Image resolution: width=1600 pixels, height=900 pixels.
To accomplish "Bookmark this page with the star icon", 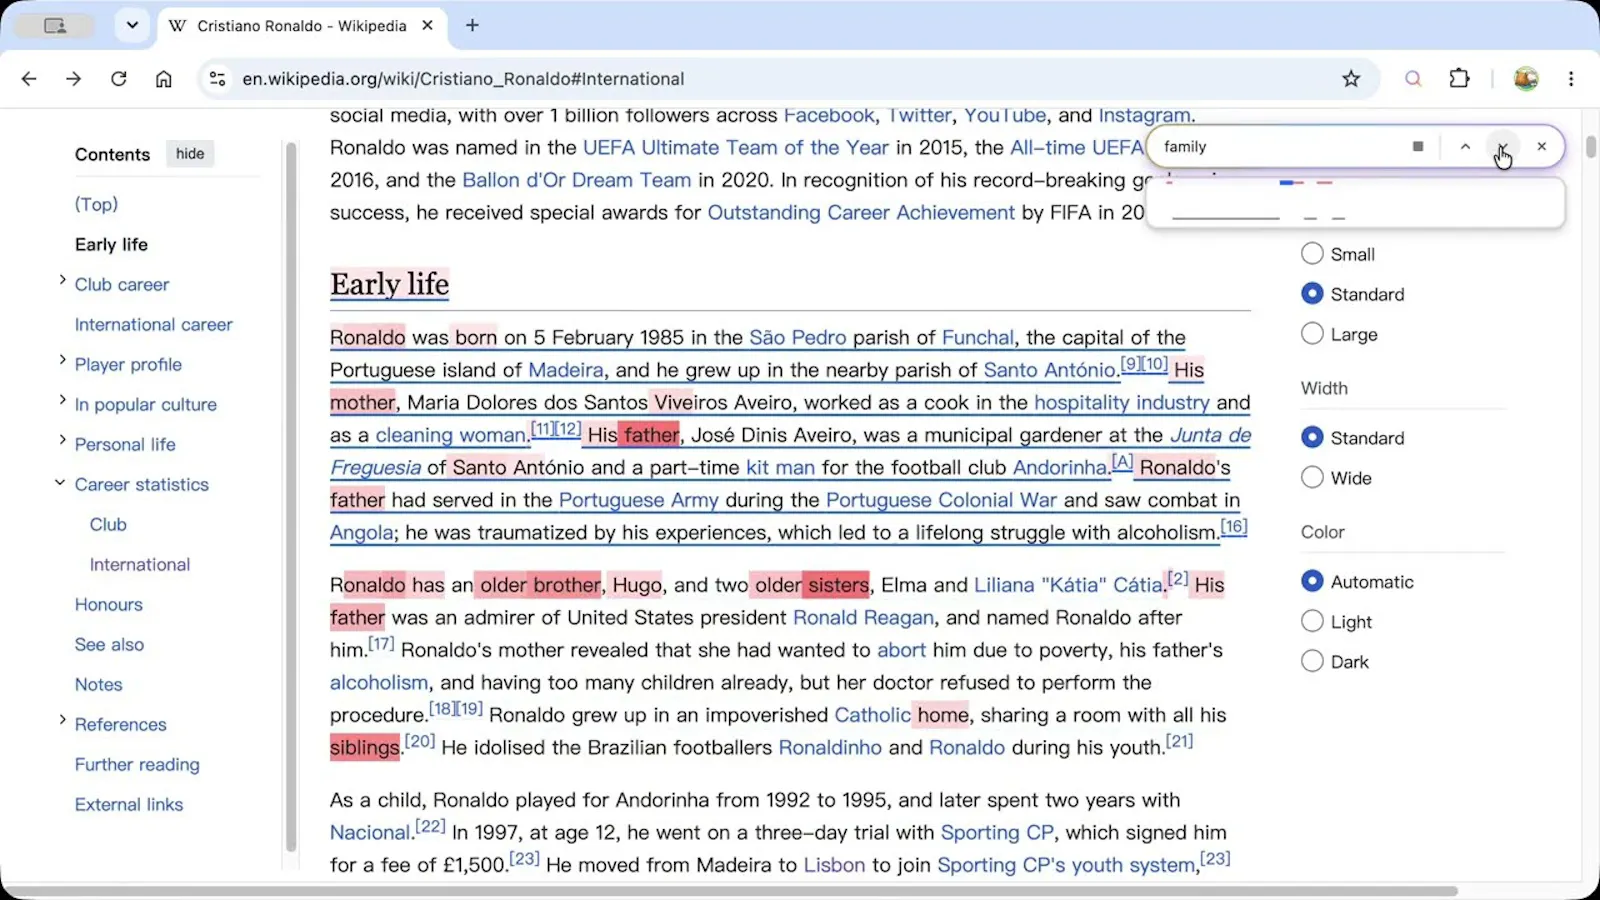I will (x=1351, y=79).
